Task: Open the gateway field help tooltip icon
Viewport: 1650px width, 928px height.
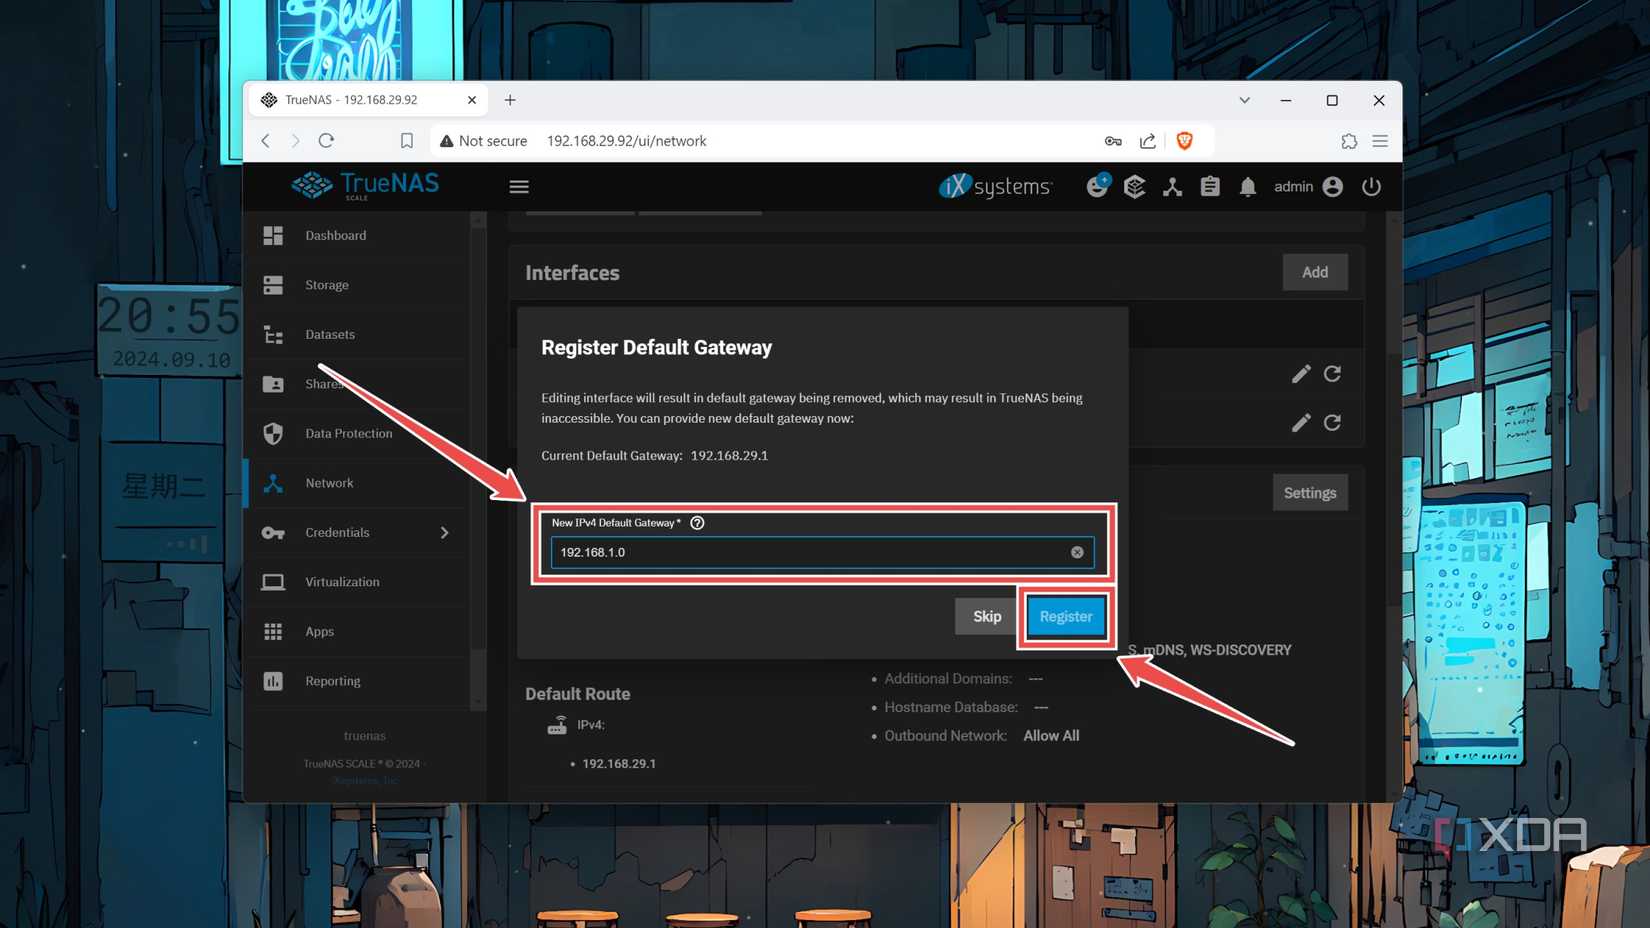Action: [x=697, y=523]
